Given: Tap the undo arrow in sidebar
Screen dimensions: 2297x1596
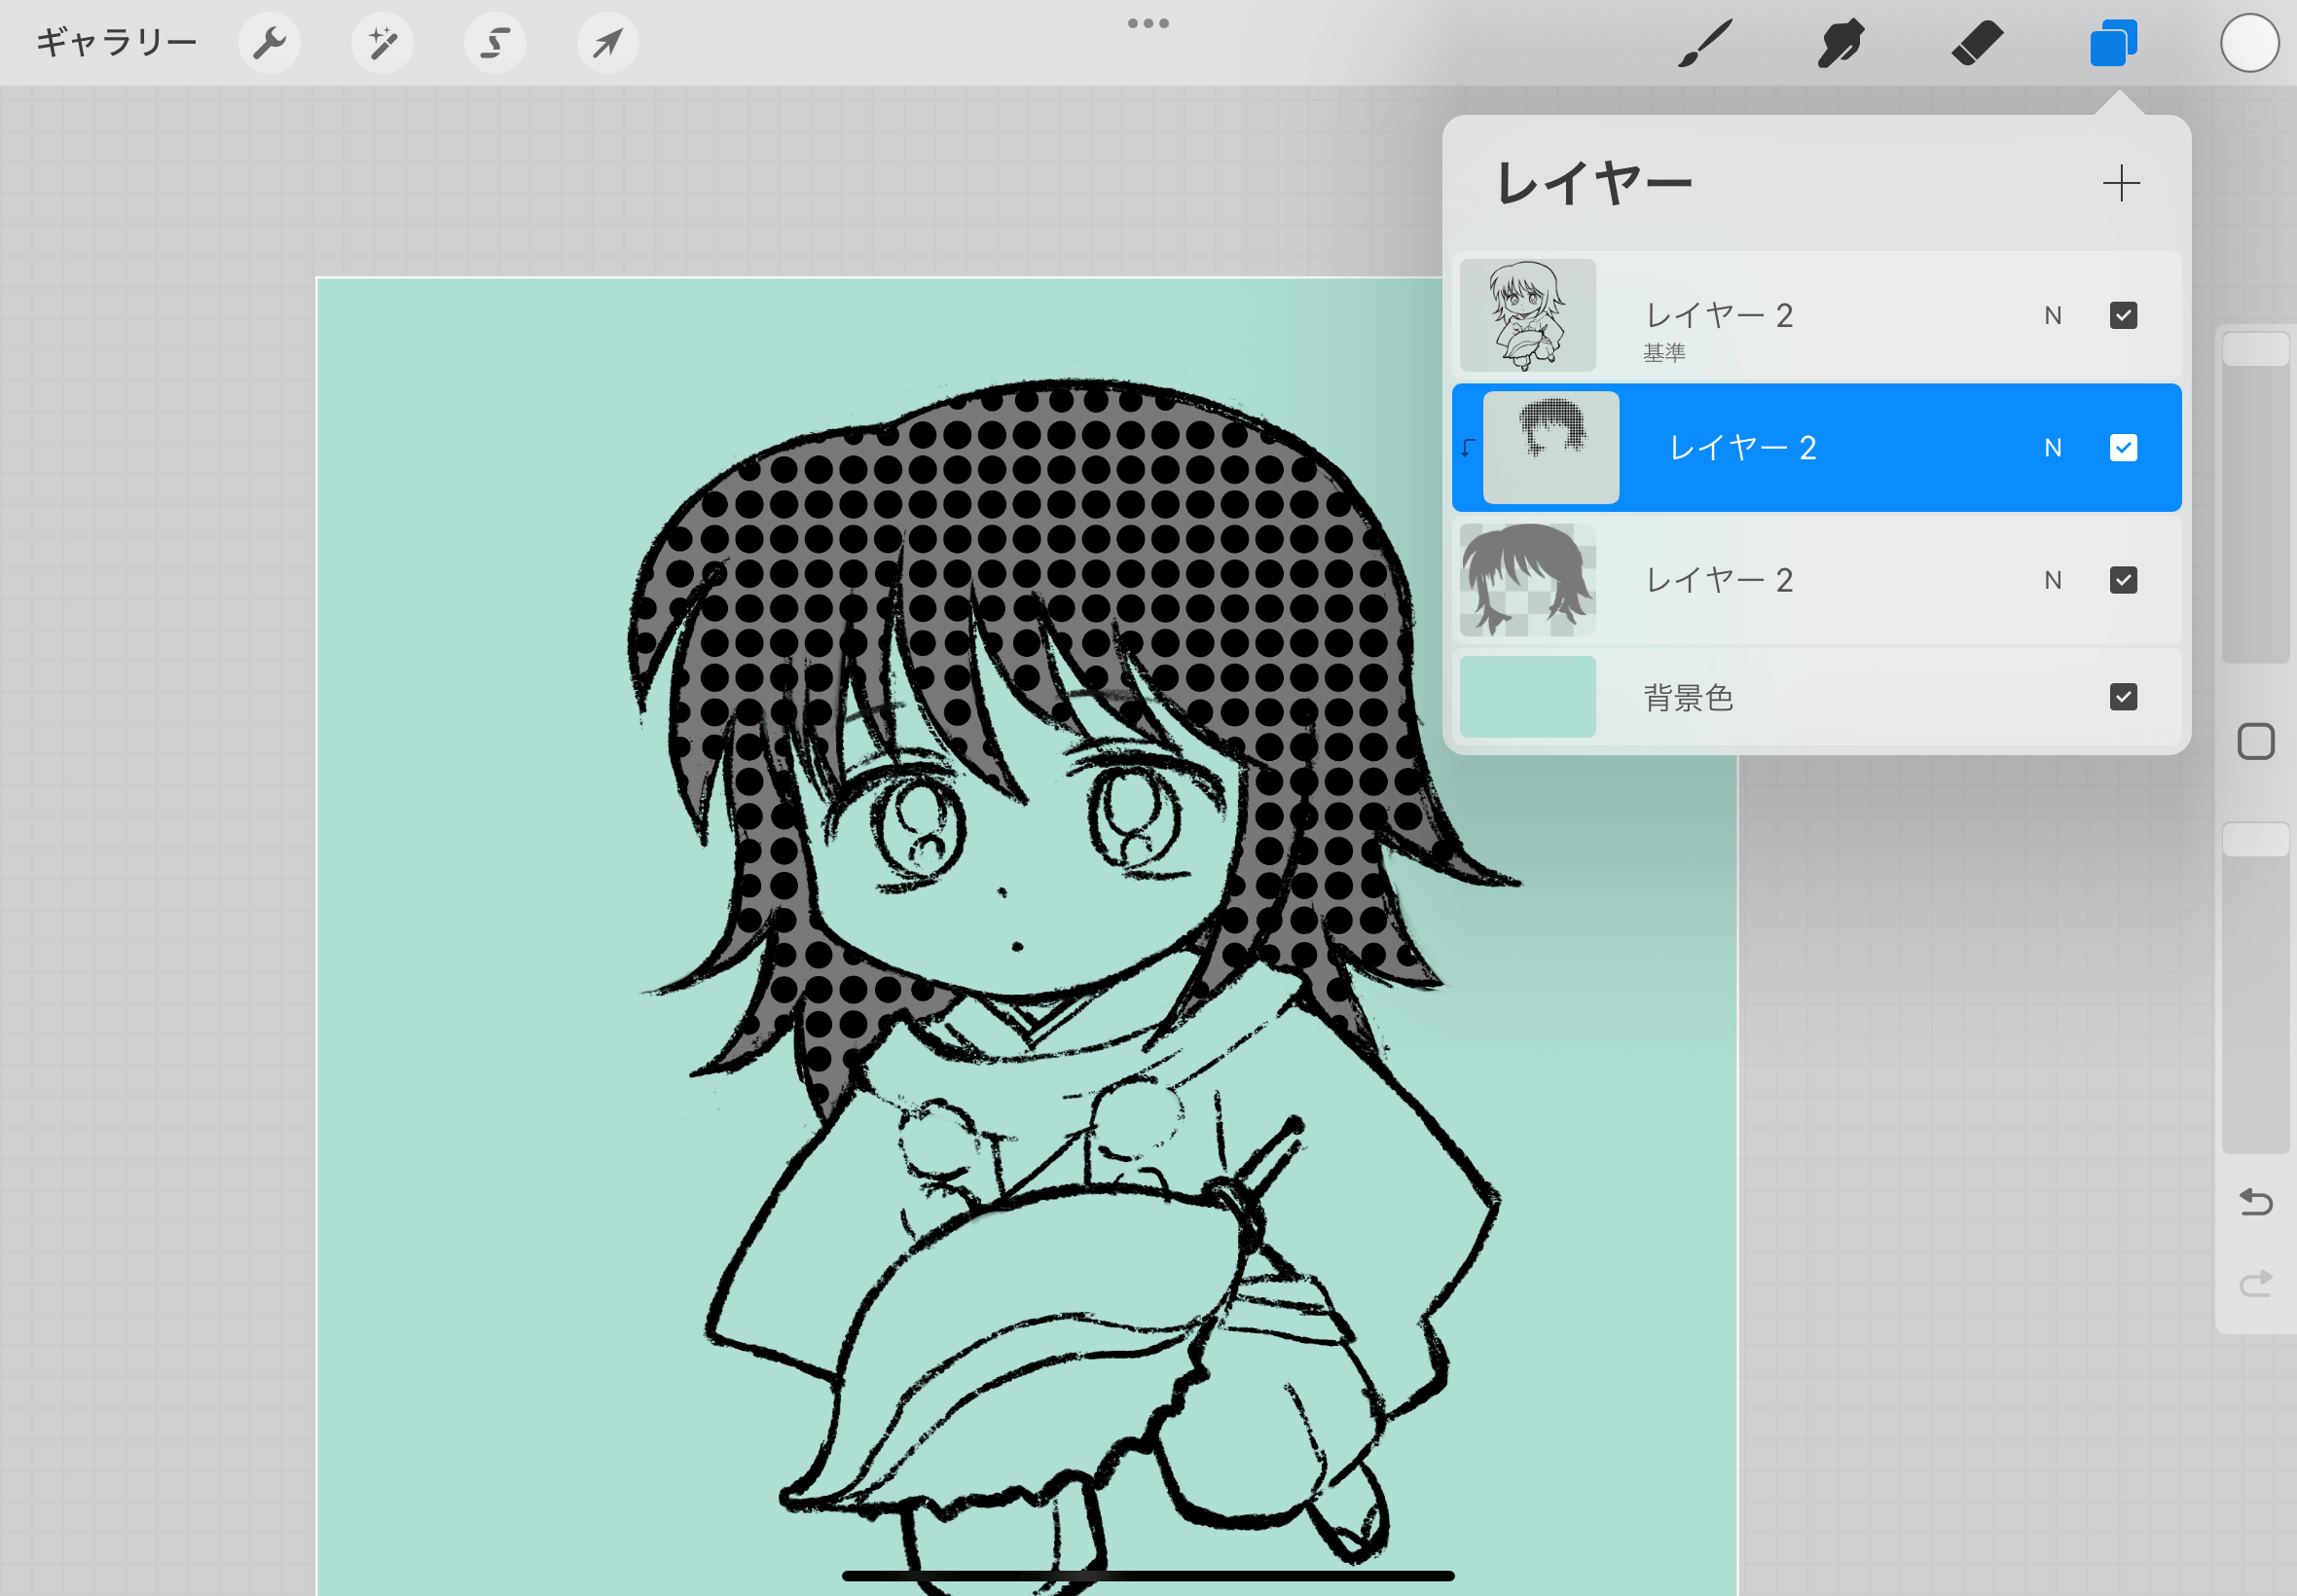Looking at the screenshot, I should pos(2255,1201).
